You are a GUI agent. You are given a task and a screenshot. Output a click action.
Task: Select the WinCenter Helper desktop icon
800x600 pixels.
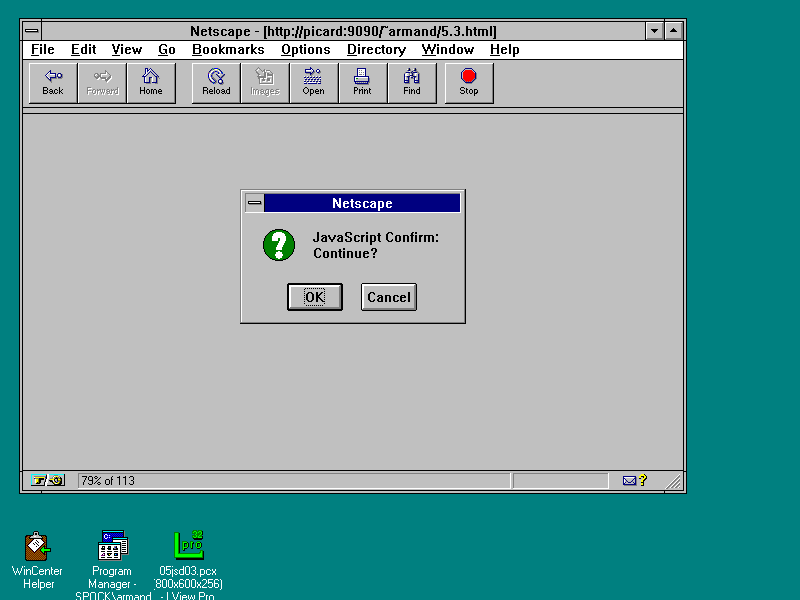(x=38, y=547)
